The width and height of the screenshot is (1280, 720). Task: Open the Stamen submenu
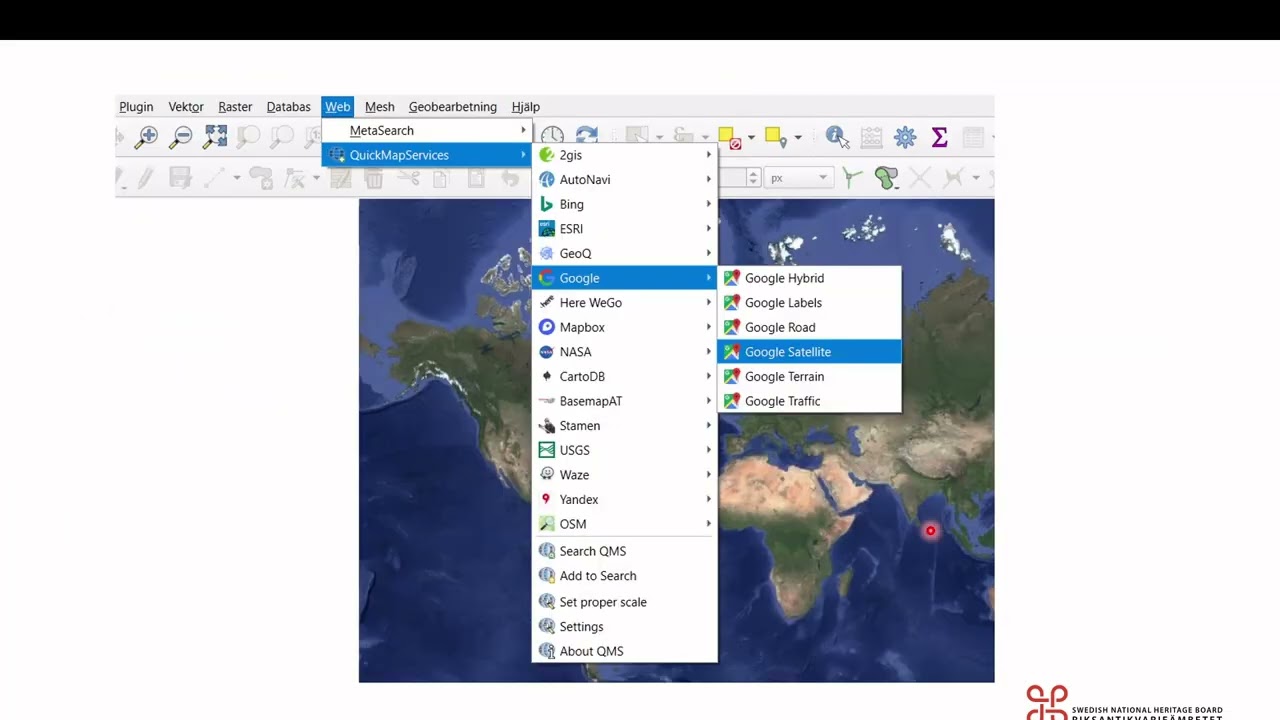click(624, 426)
